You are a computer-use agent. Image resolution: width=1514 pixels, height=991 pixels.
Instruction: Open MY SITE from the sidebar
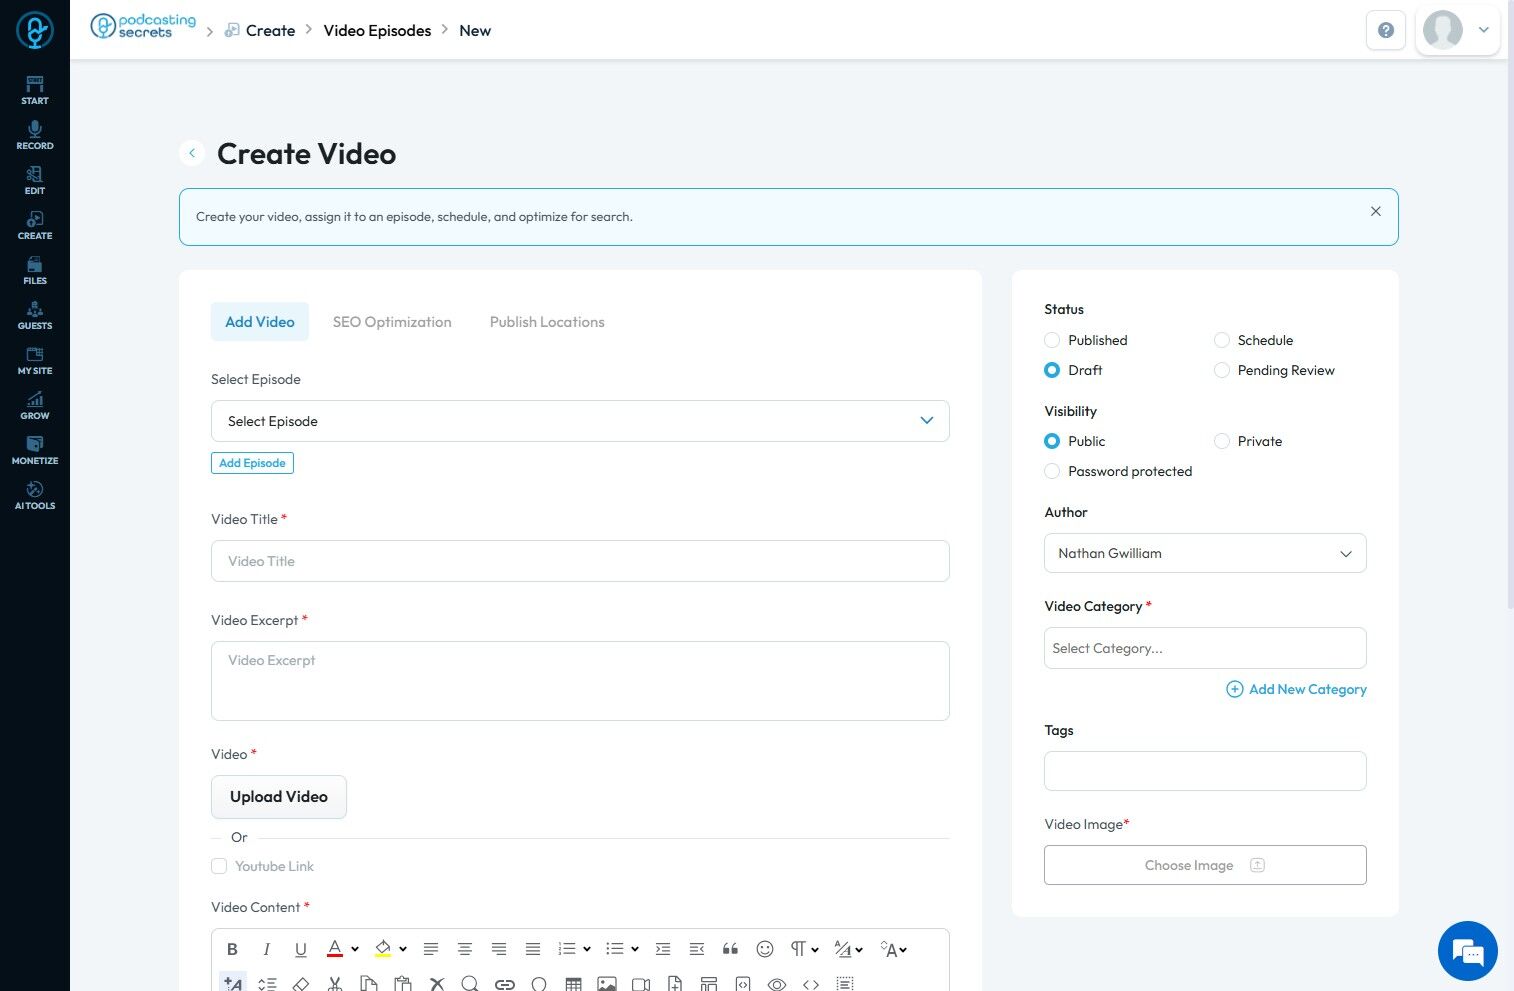point(35,360)
